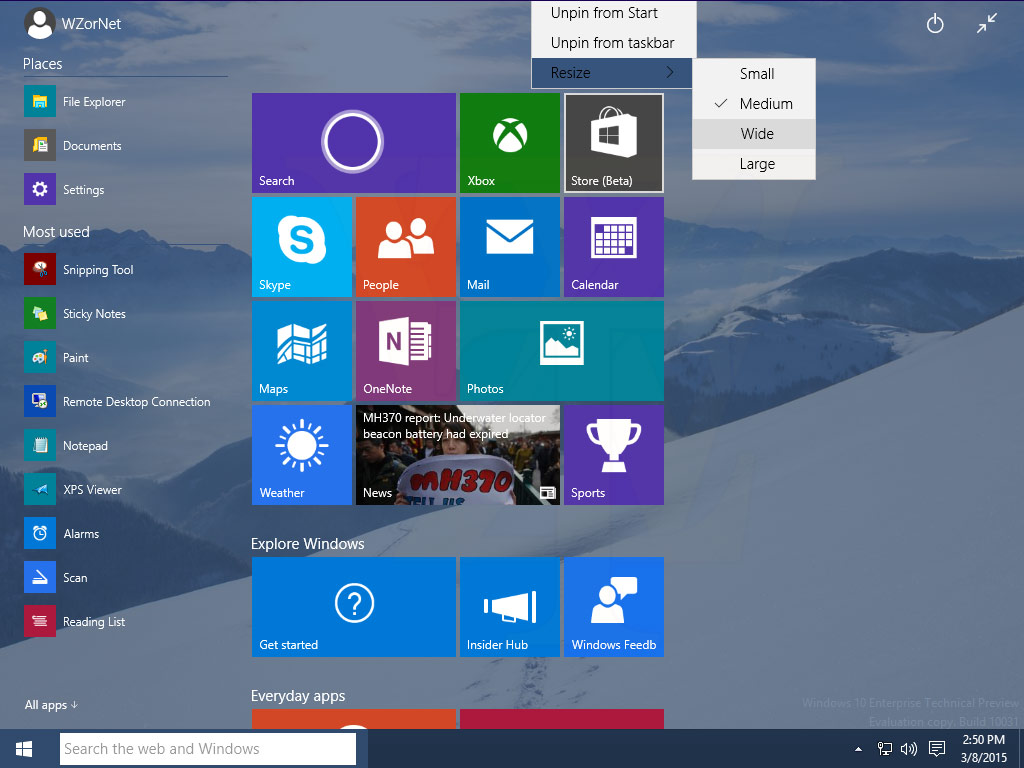Launch Notepad from Most used
Image resolution: width=1024 pixels, height=768 pixels.
click(x=66, y=445)
